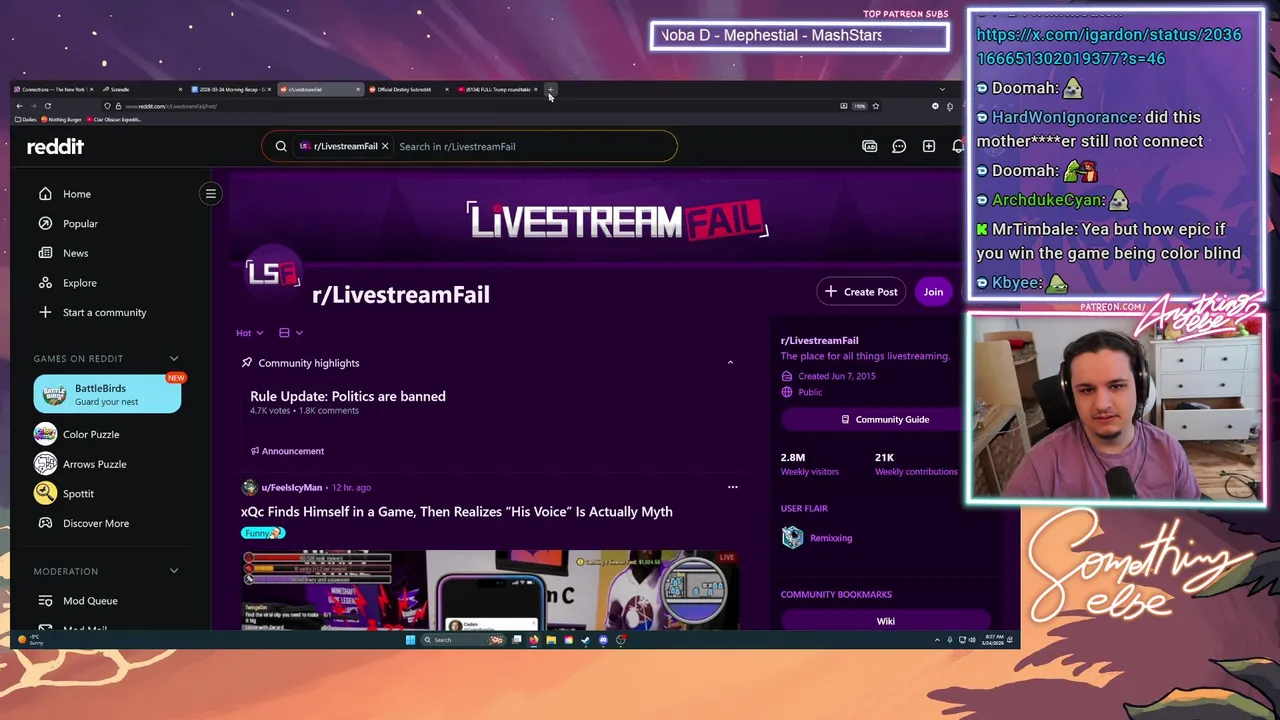This screenshot has width=1280, height=720.
Task: Click the search magnifier icon
Action: [281, 146]
